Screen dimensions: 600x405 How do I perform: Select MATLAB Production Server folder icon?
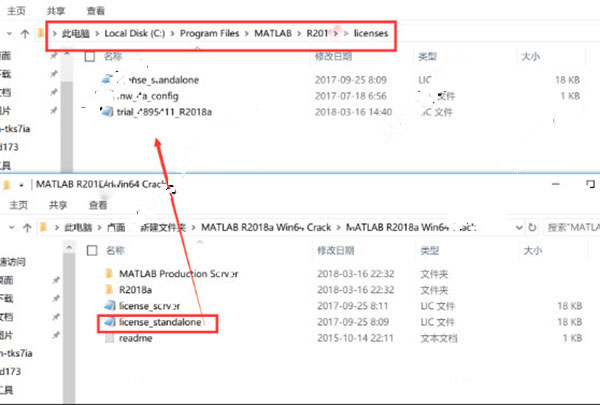tap(109, 273)
